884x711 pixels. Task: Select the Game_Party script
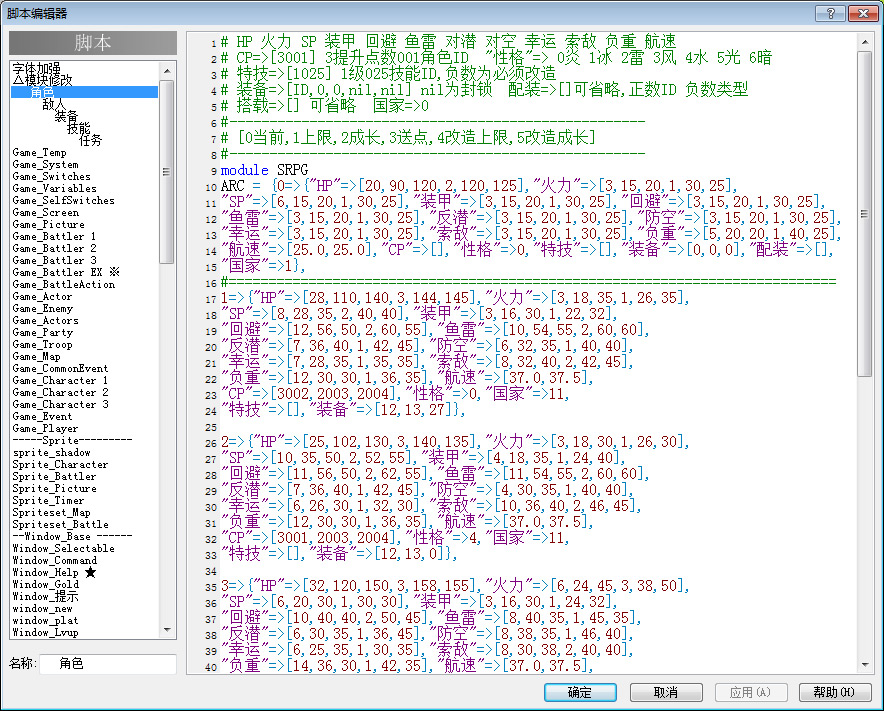coord(42,332)
